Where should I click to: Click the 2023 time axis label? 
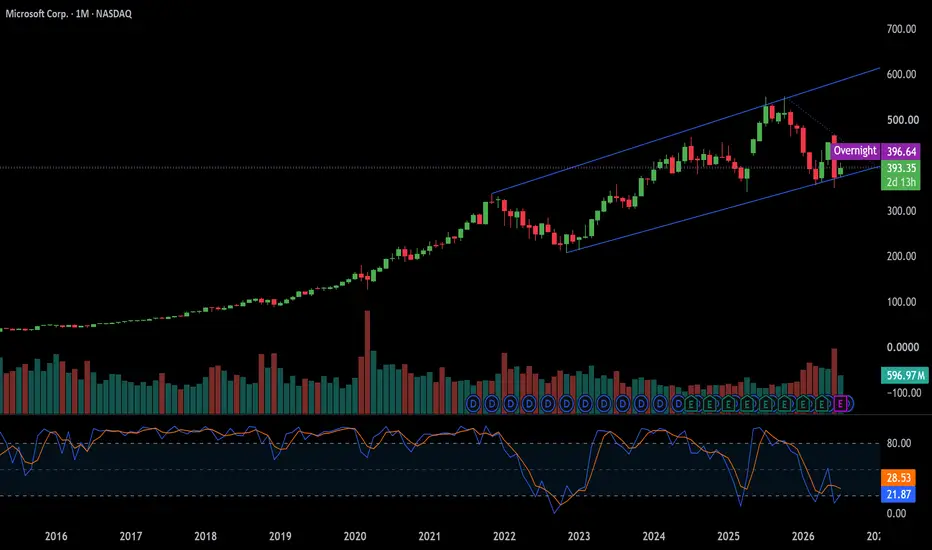579,536
